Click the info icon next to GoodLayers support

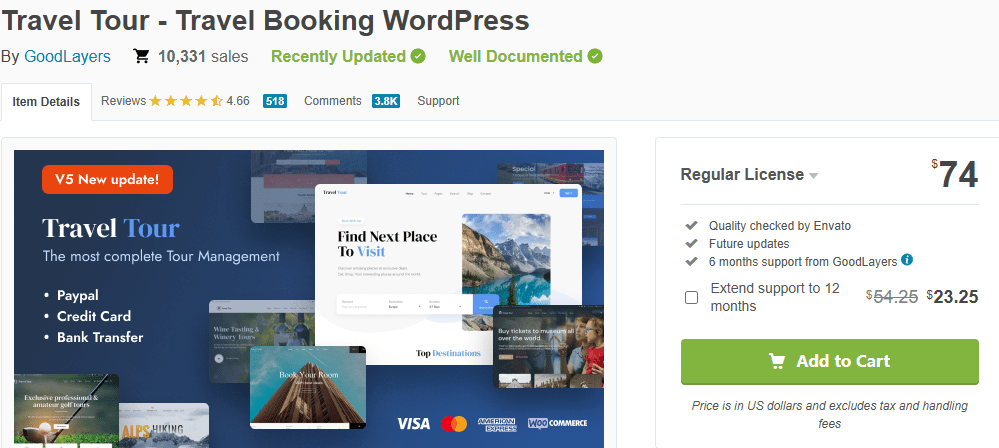[x=907, y=260]
